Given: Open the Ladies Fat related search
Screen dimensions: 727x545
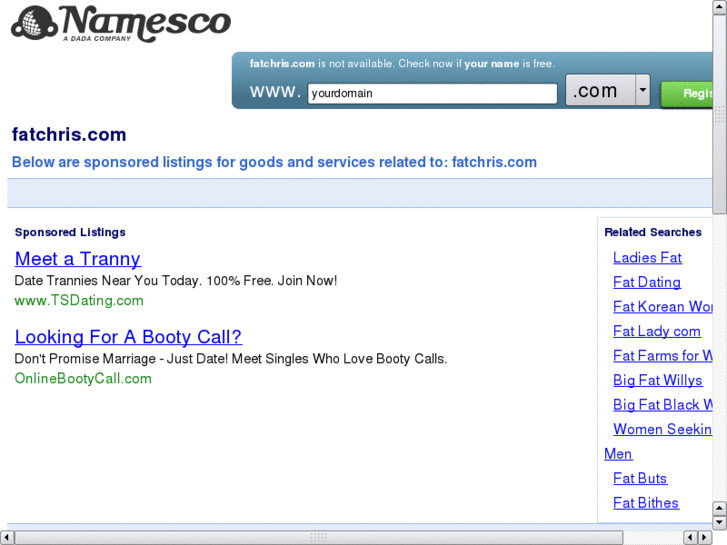Looking at the screenshot, I should 647,258.
